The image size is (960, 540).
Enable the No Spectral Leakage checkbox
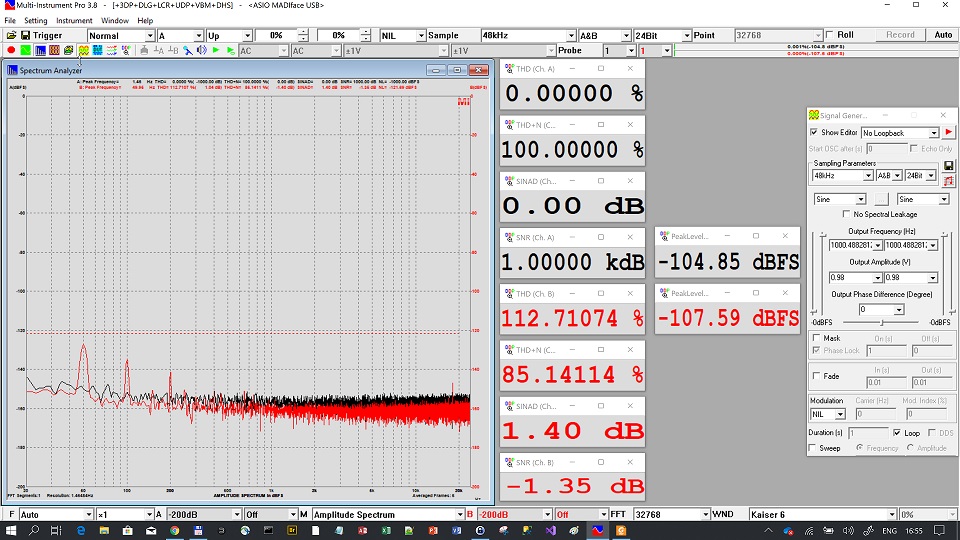point(846,214)
